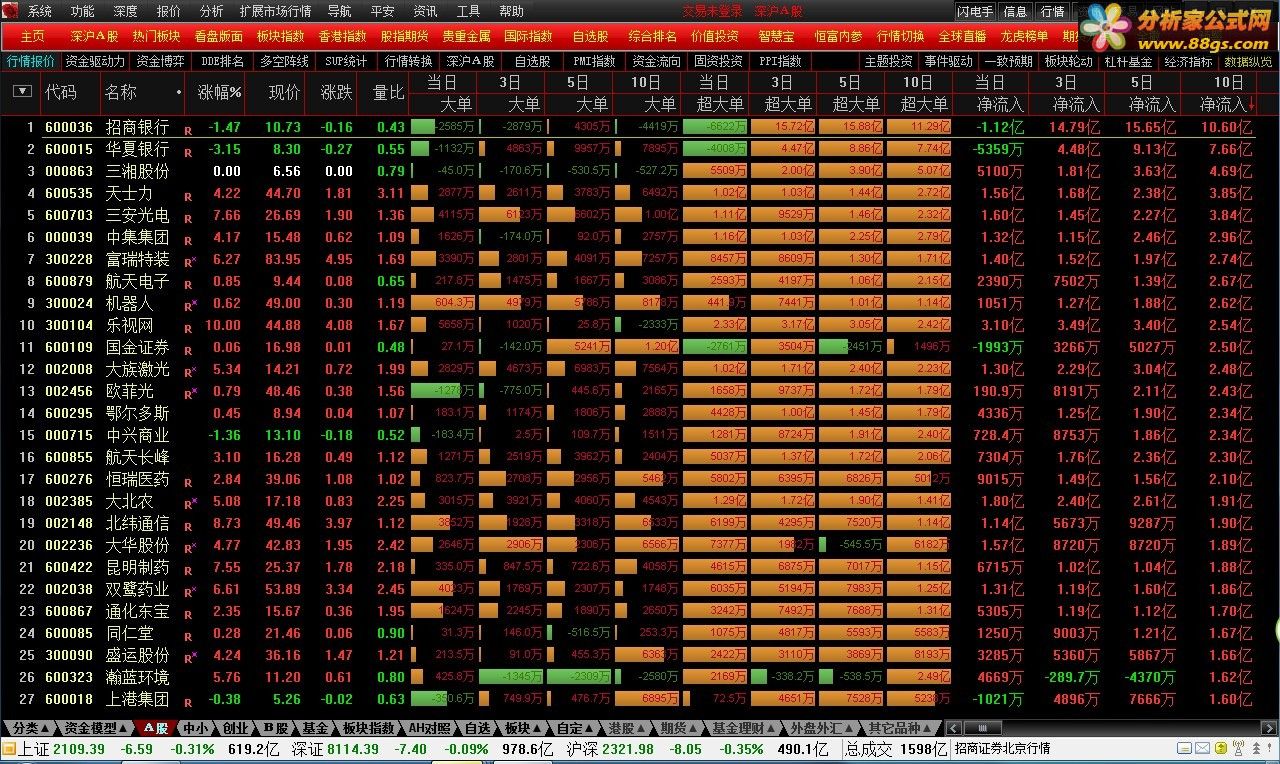Click the 交易未登录 link
Image resolution: width=1280 pixels, height=764 pixels.
point(713,11)
